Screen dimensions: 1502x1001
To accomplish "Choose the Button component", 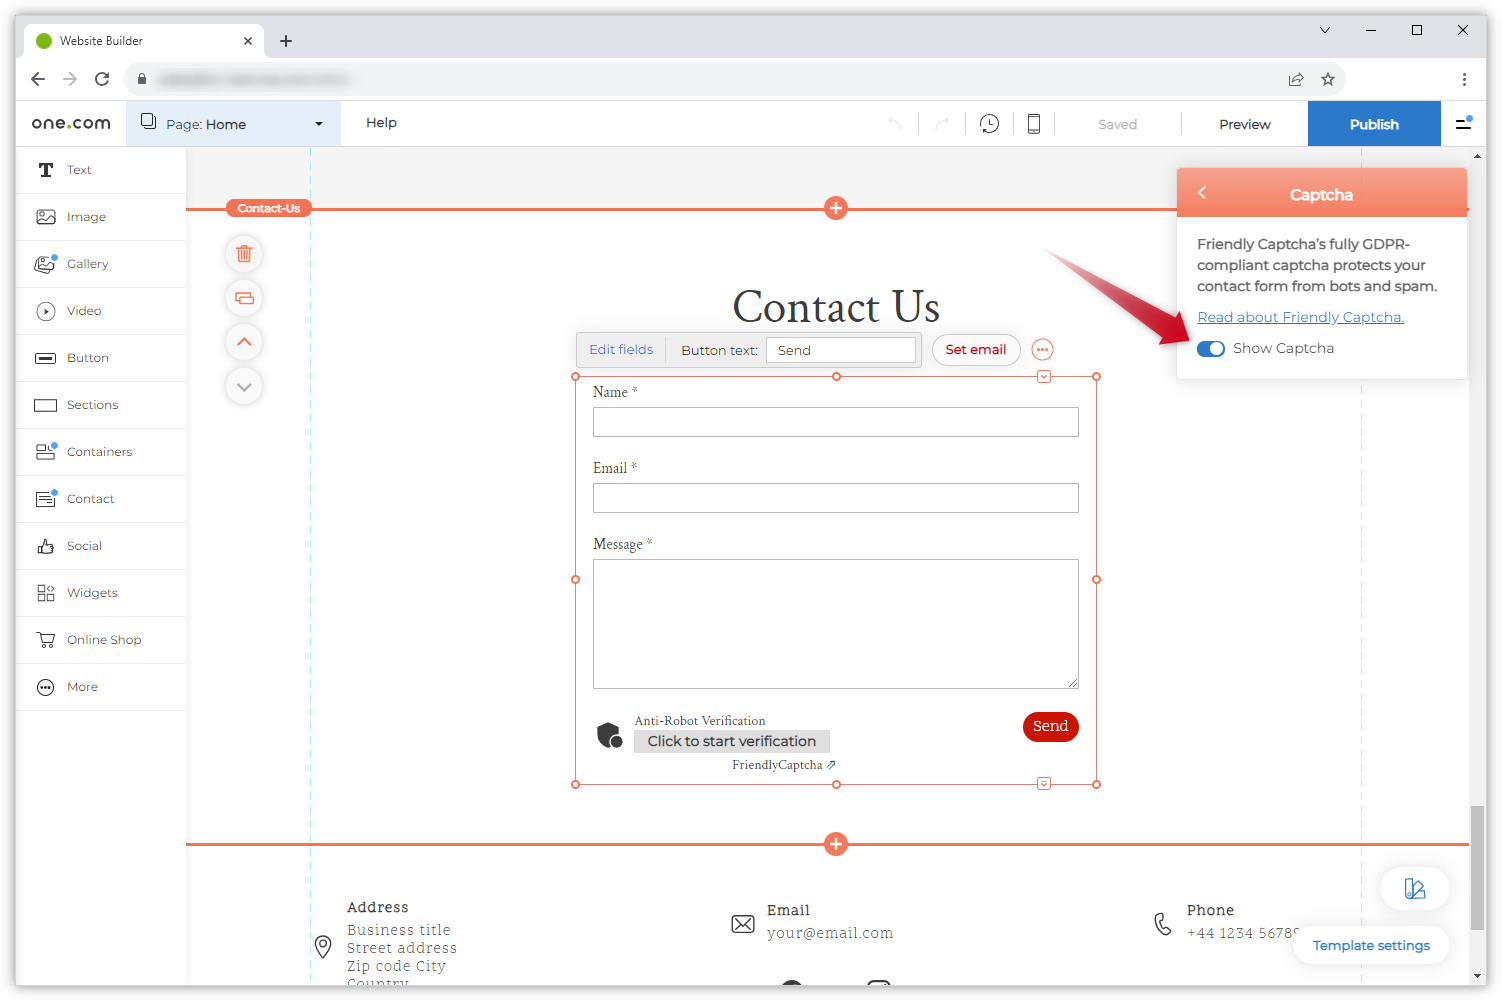I will click(x=101, y=358).
